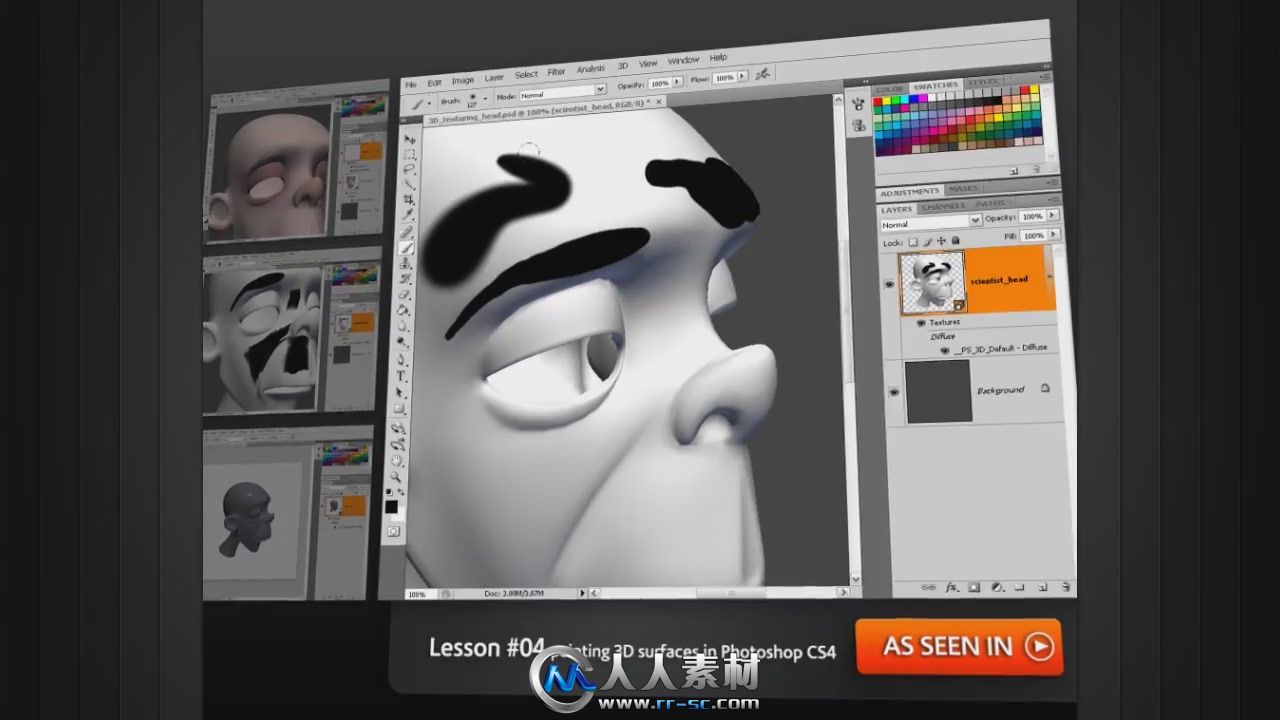Select the Hand tool
Screen dimensions: 1280x720
point(399,462)
